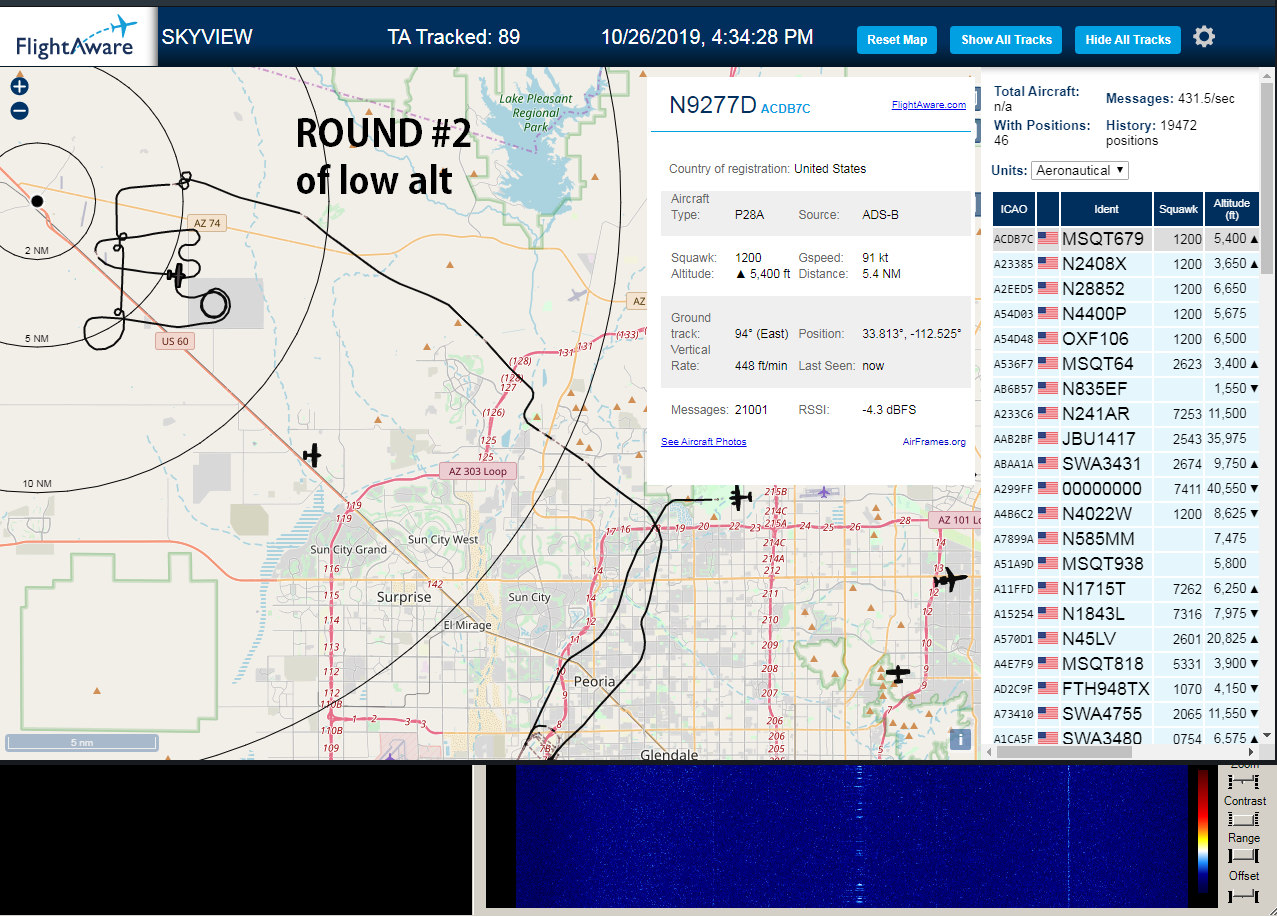Viewport: 1277px width, 917px height.
Task: Click the Reset Map button
Action: tap(897, 40)
